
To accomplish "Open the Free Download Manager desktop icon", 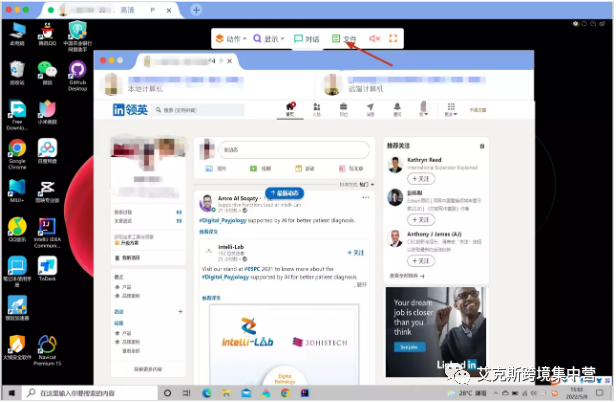I will [x=17, y=115].
